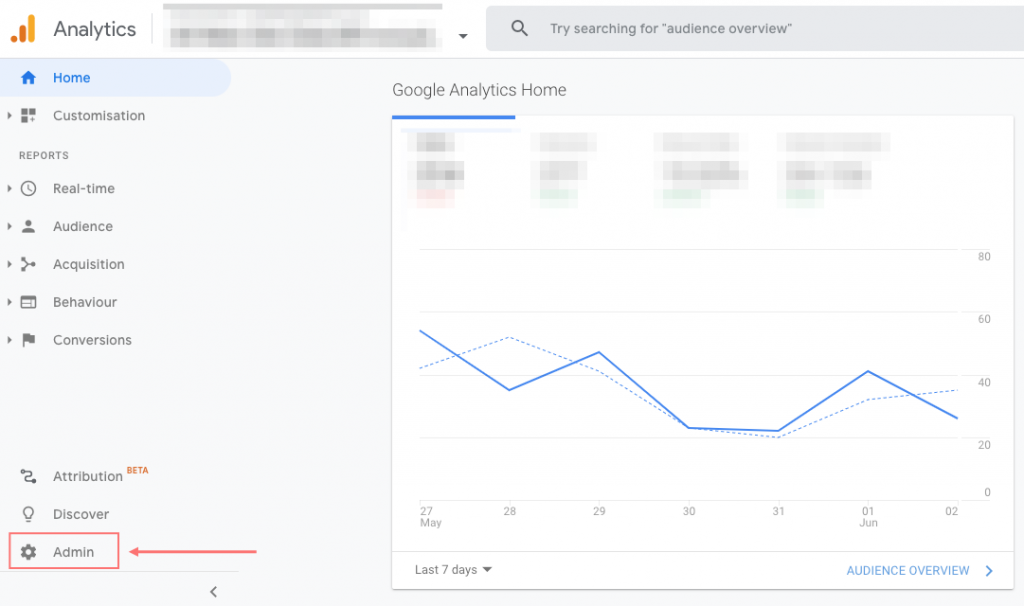The image size is (1024, 606).
Task: Select Home in the navigation menu
Action: pos(71,77)
